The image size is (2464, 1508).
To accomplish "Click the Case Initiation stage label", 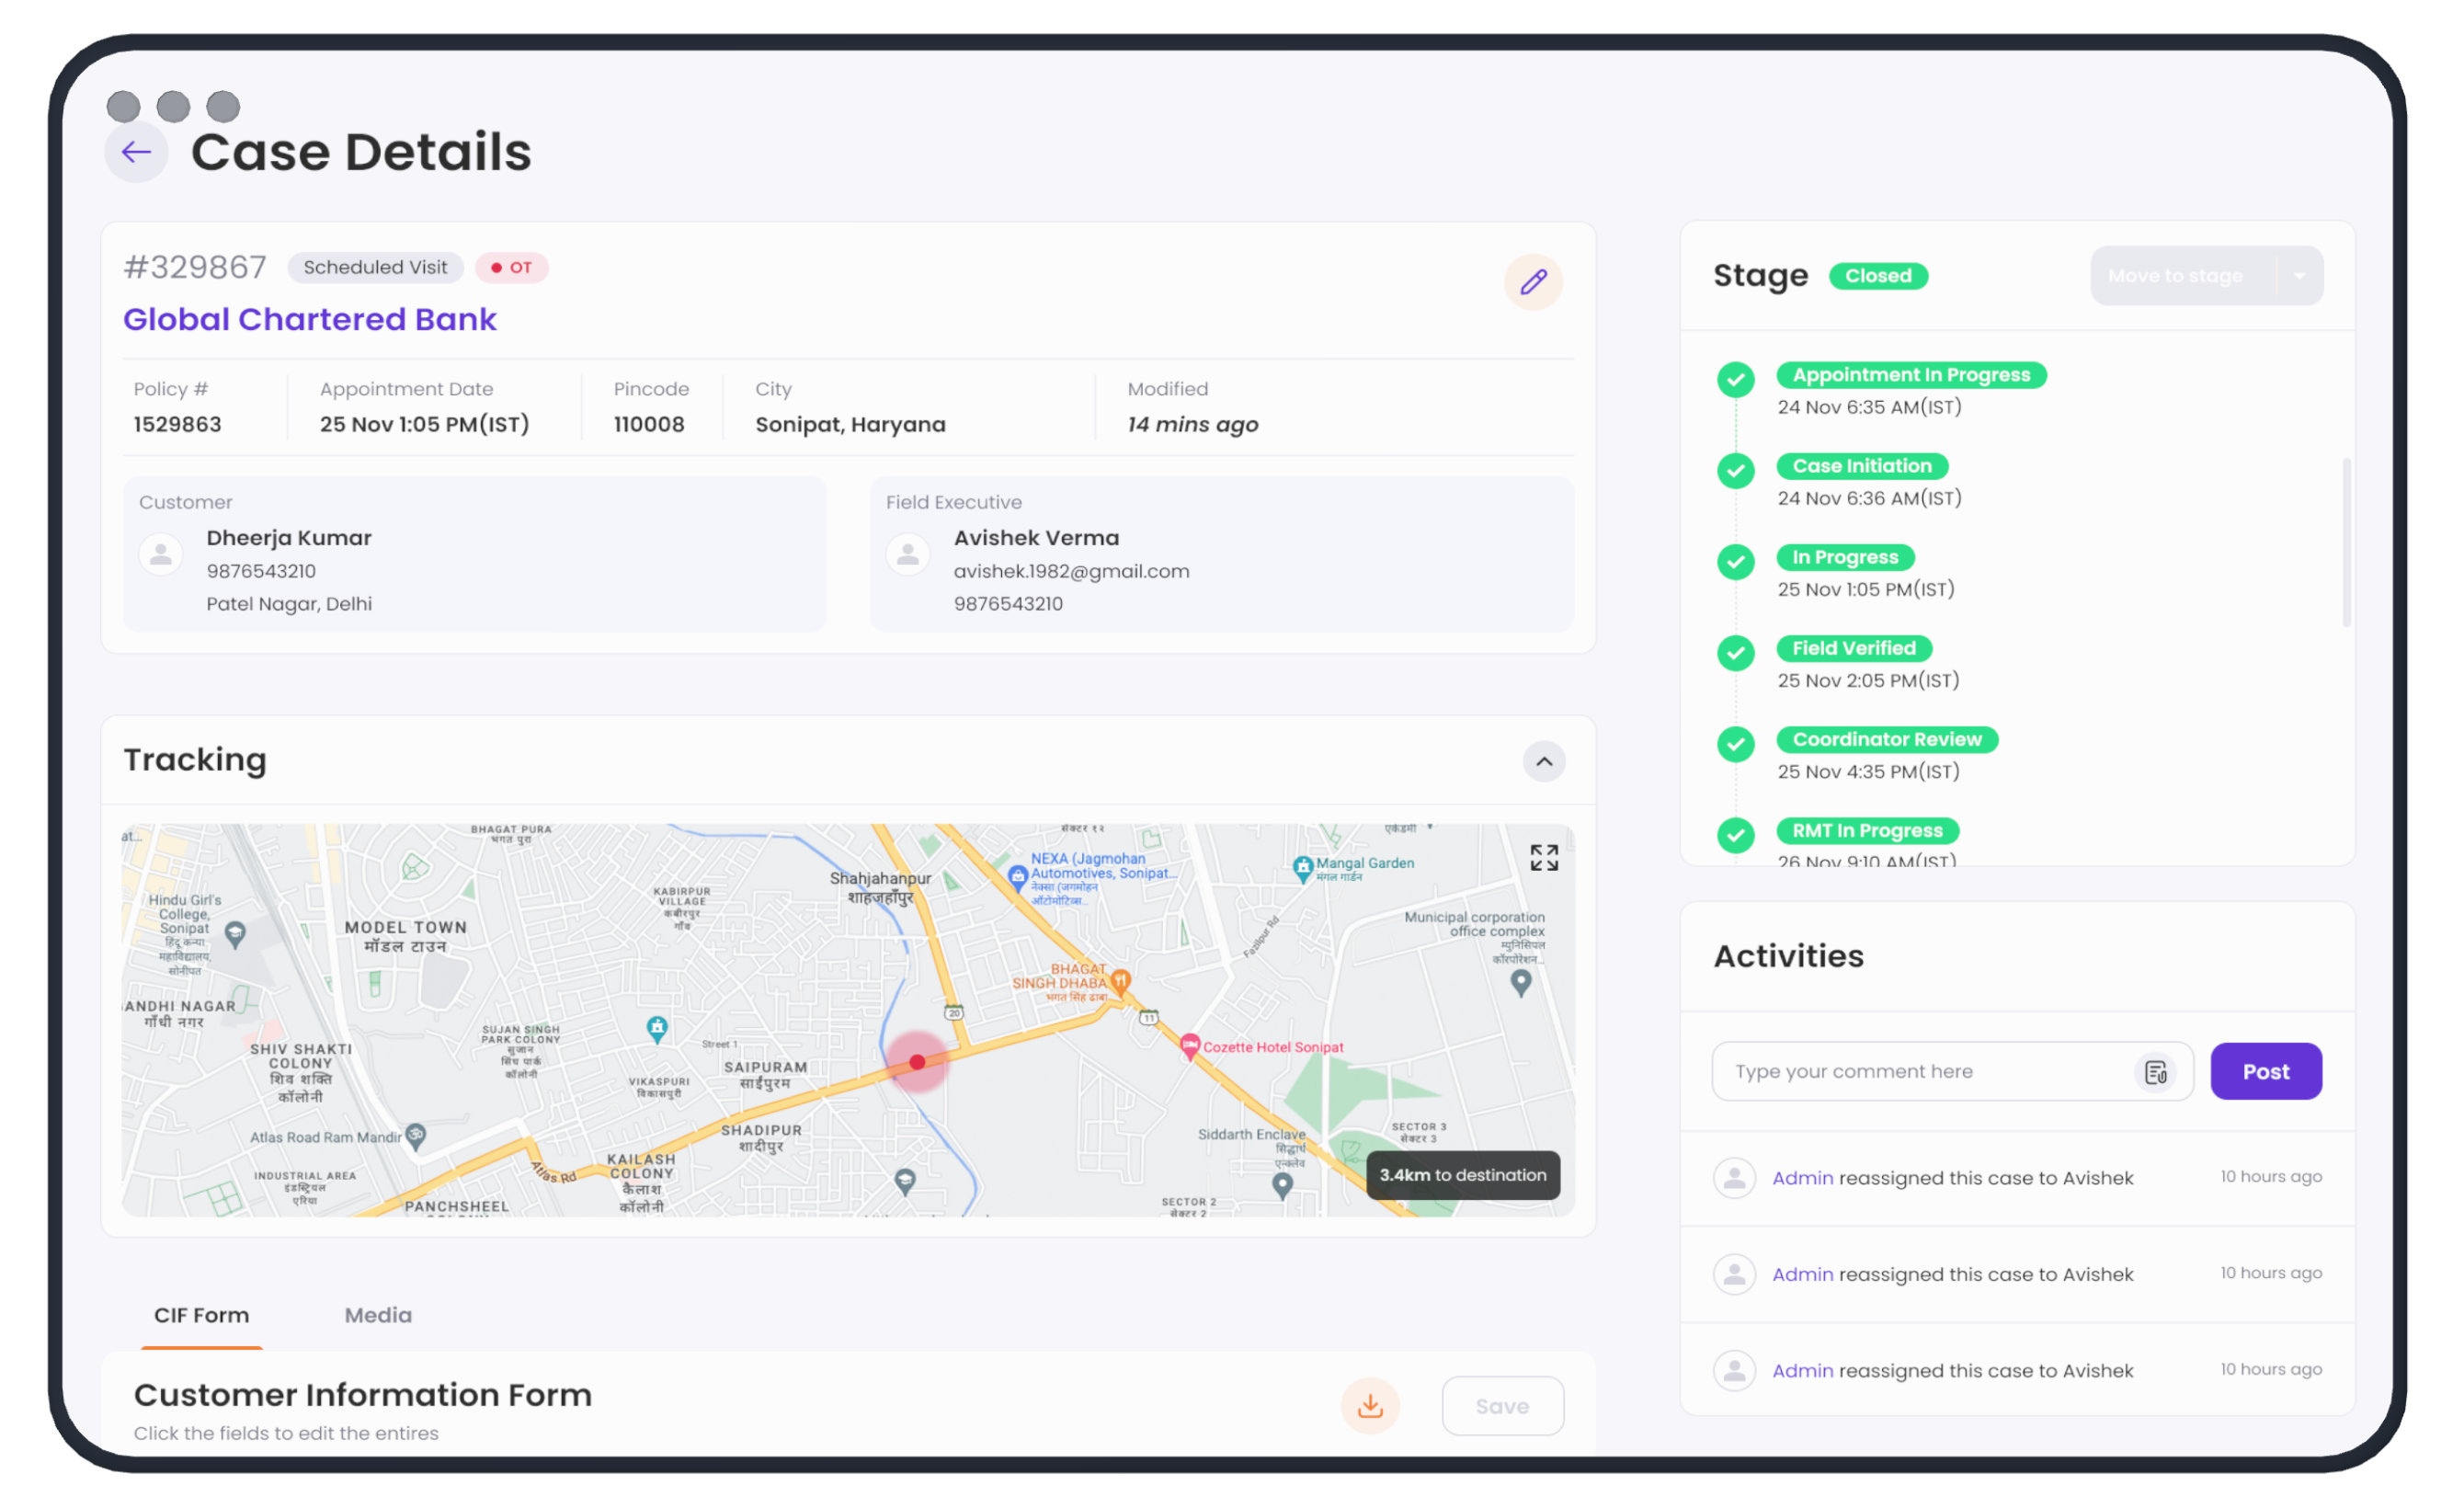I will click(1861, 466).
